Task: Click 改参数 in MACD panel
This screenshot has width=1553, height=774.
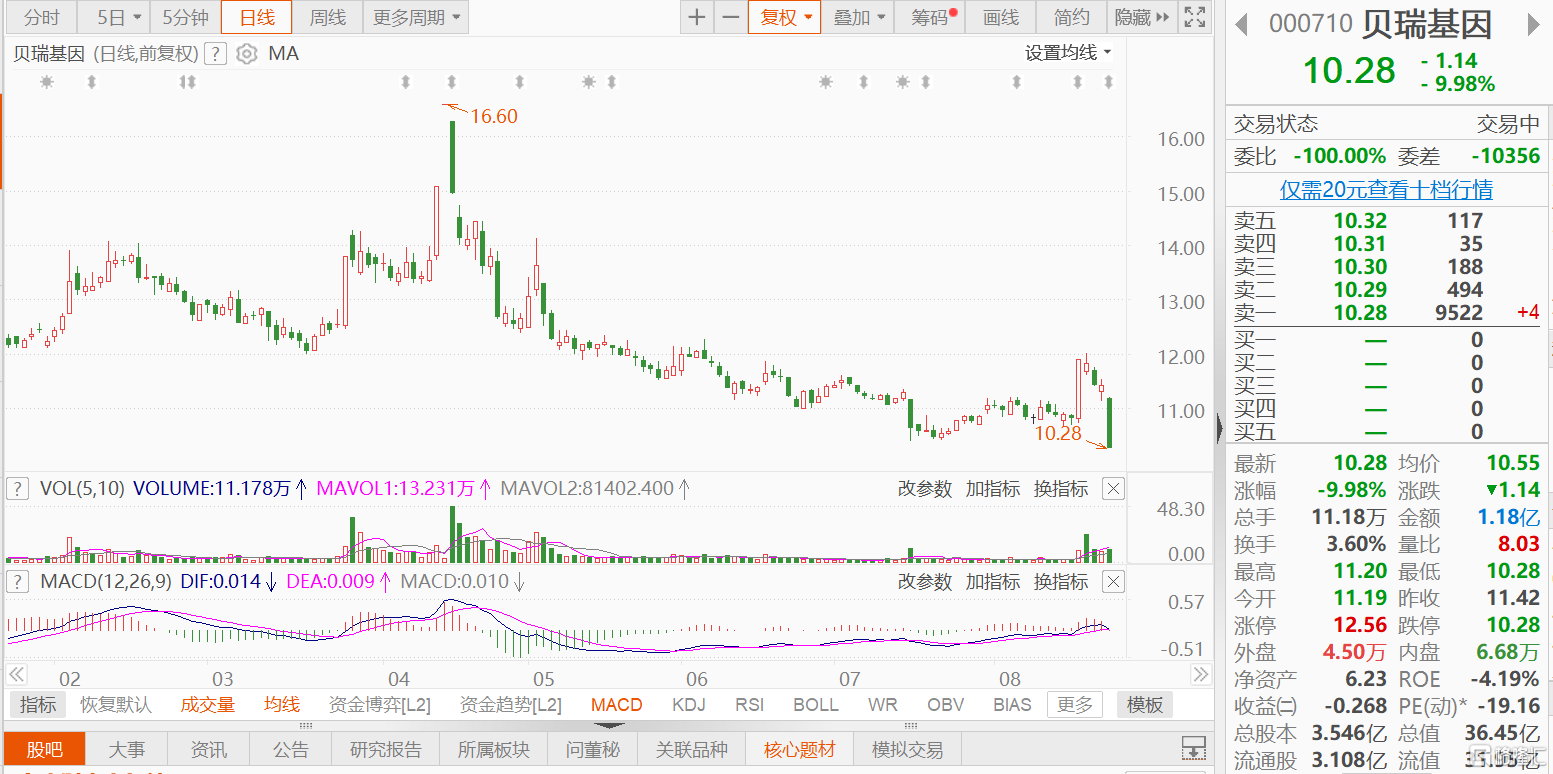Action: [924, 581]
